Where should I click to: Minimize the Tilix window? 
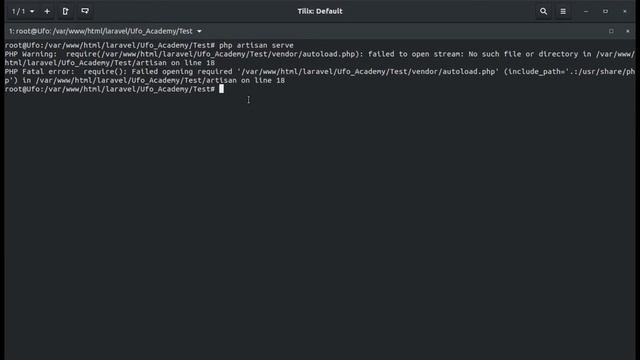586,11
